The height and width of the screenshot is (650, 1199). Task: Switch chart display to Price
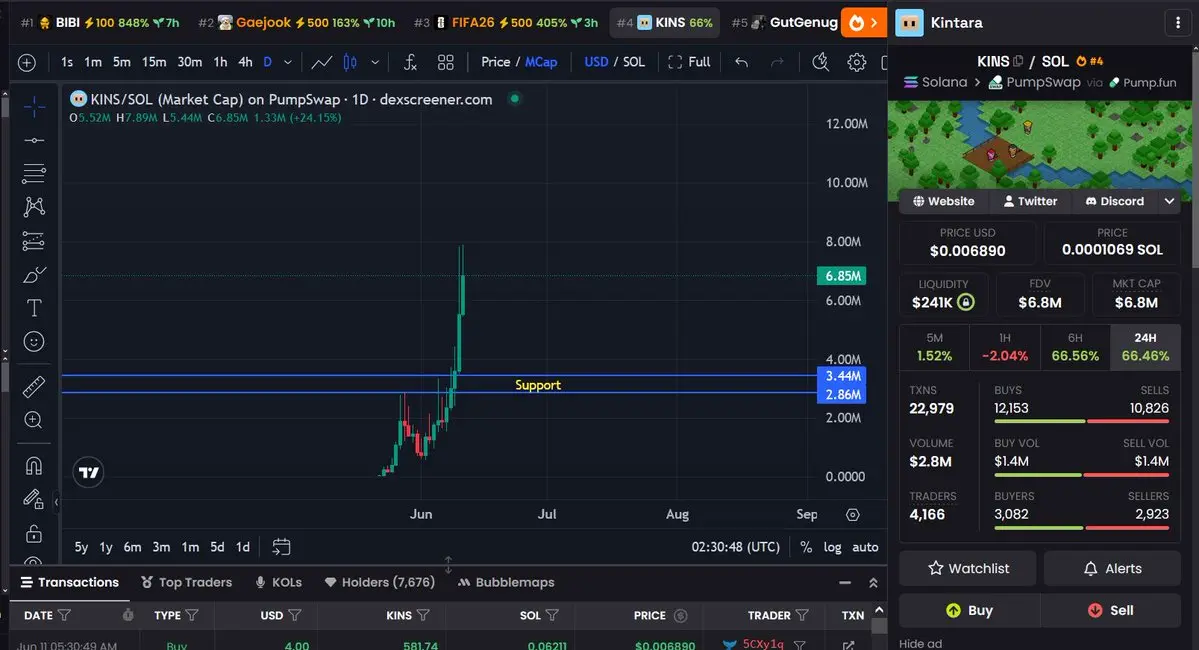click(x=495, y=62)
